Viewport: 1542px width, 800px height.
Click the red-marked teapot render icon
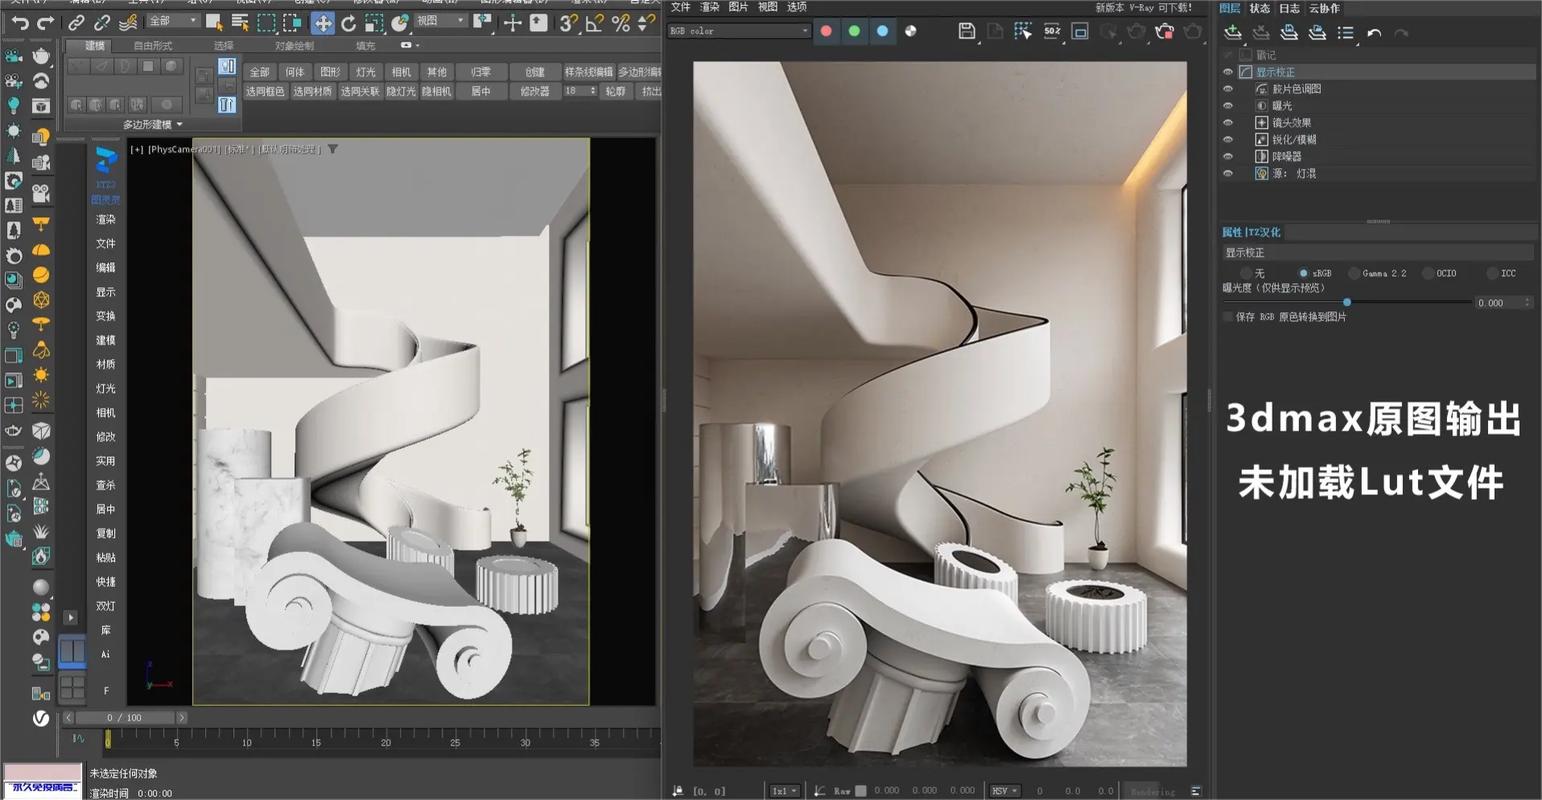tap(1164, 31)
